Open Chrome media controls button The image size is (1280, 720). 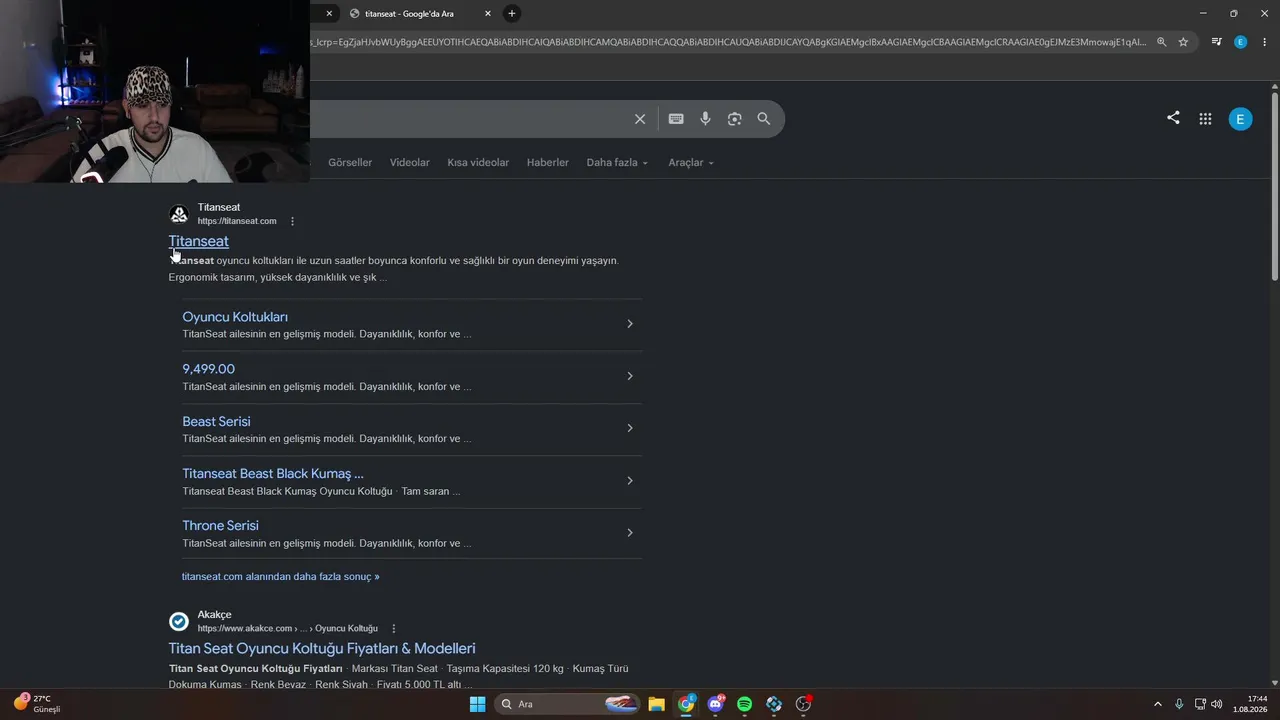[1216, 42]
